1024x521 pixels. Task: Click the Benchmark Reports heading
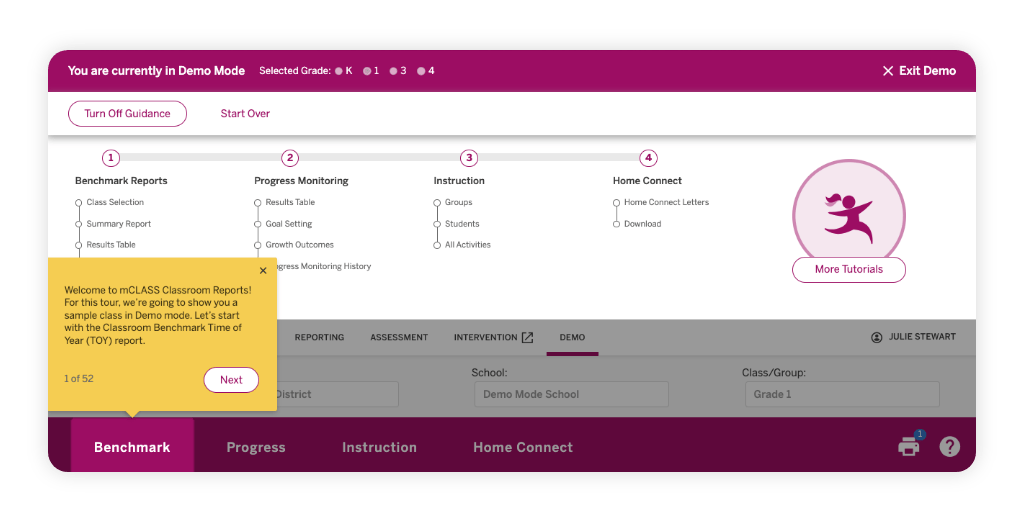tap(121, 181)
